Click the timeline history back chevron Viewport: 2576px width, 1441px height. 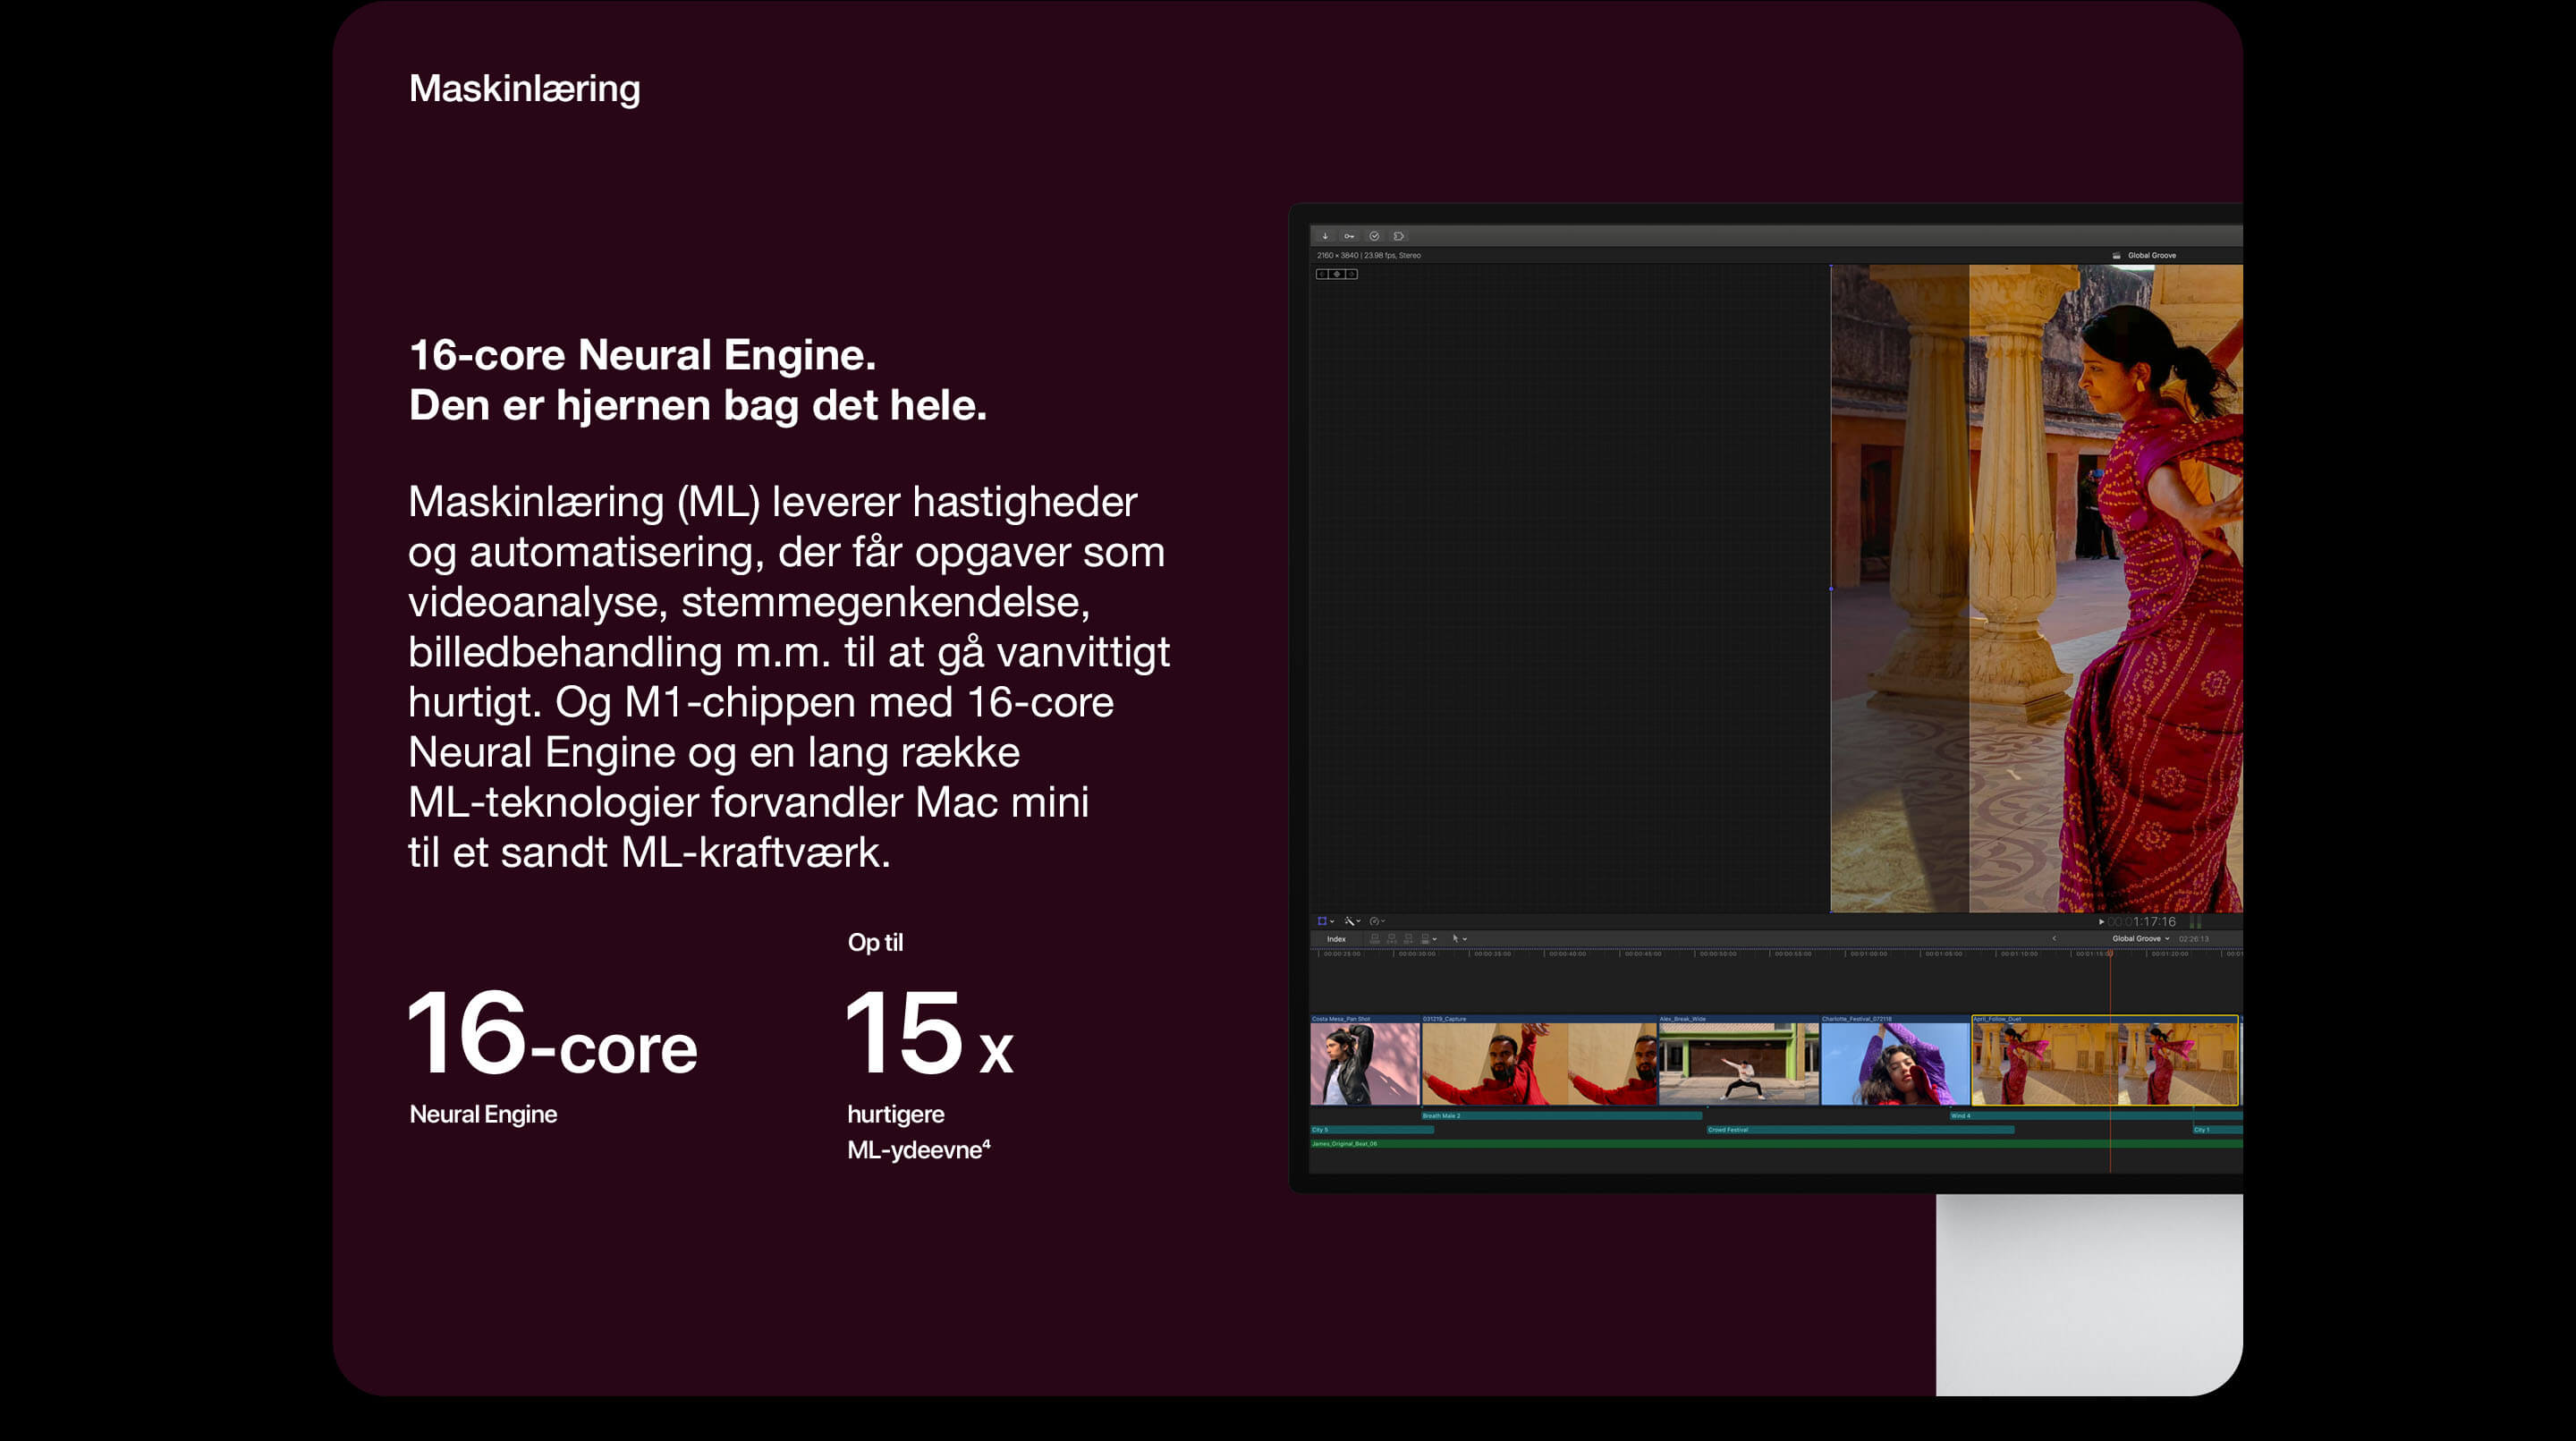(x=2055, y=939)
